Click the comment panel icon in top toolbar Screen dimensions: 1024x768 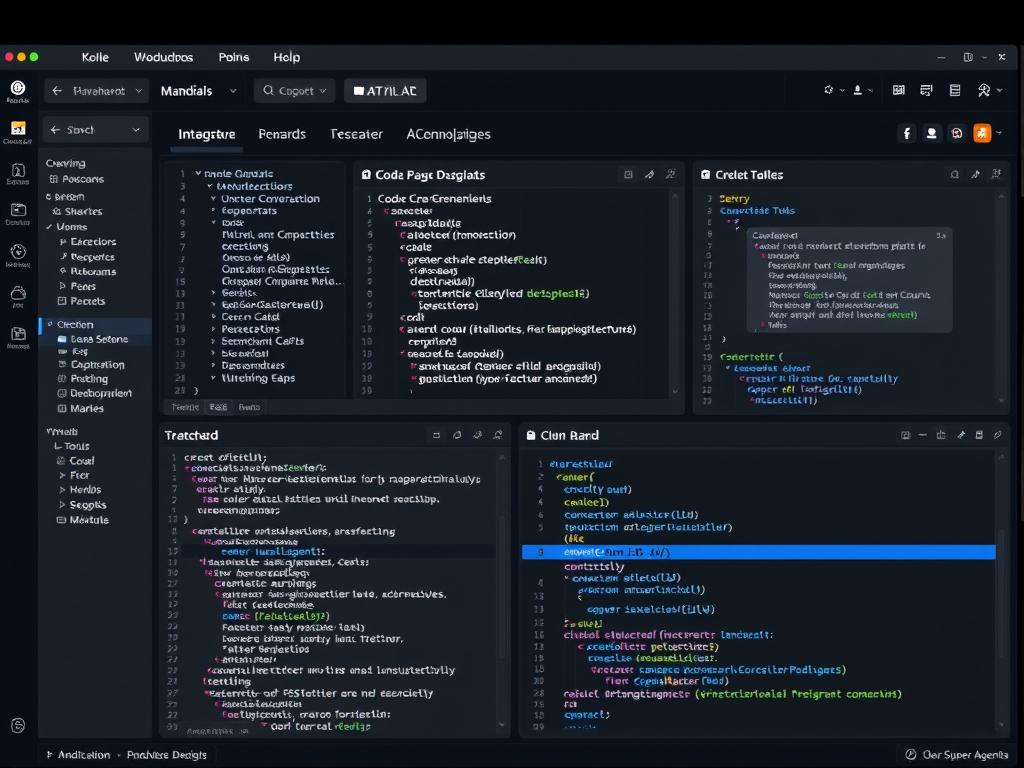pos(926,90)
